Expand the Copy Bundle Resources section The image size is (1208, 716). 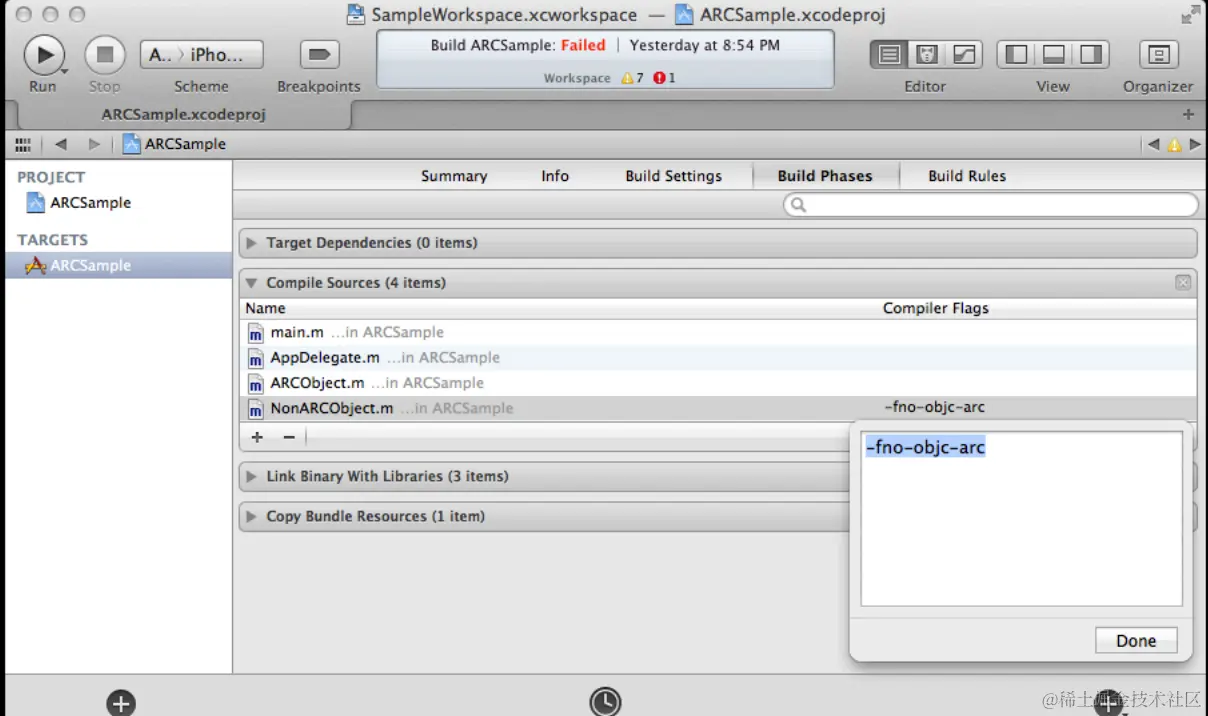[x=251, y=517]
